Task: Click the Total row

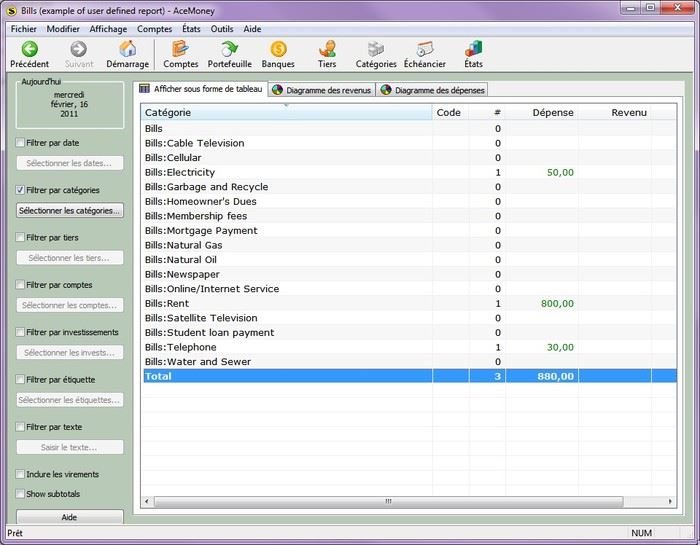Action: coord(408,376)
